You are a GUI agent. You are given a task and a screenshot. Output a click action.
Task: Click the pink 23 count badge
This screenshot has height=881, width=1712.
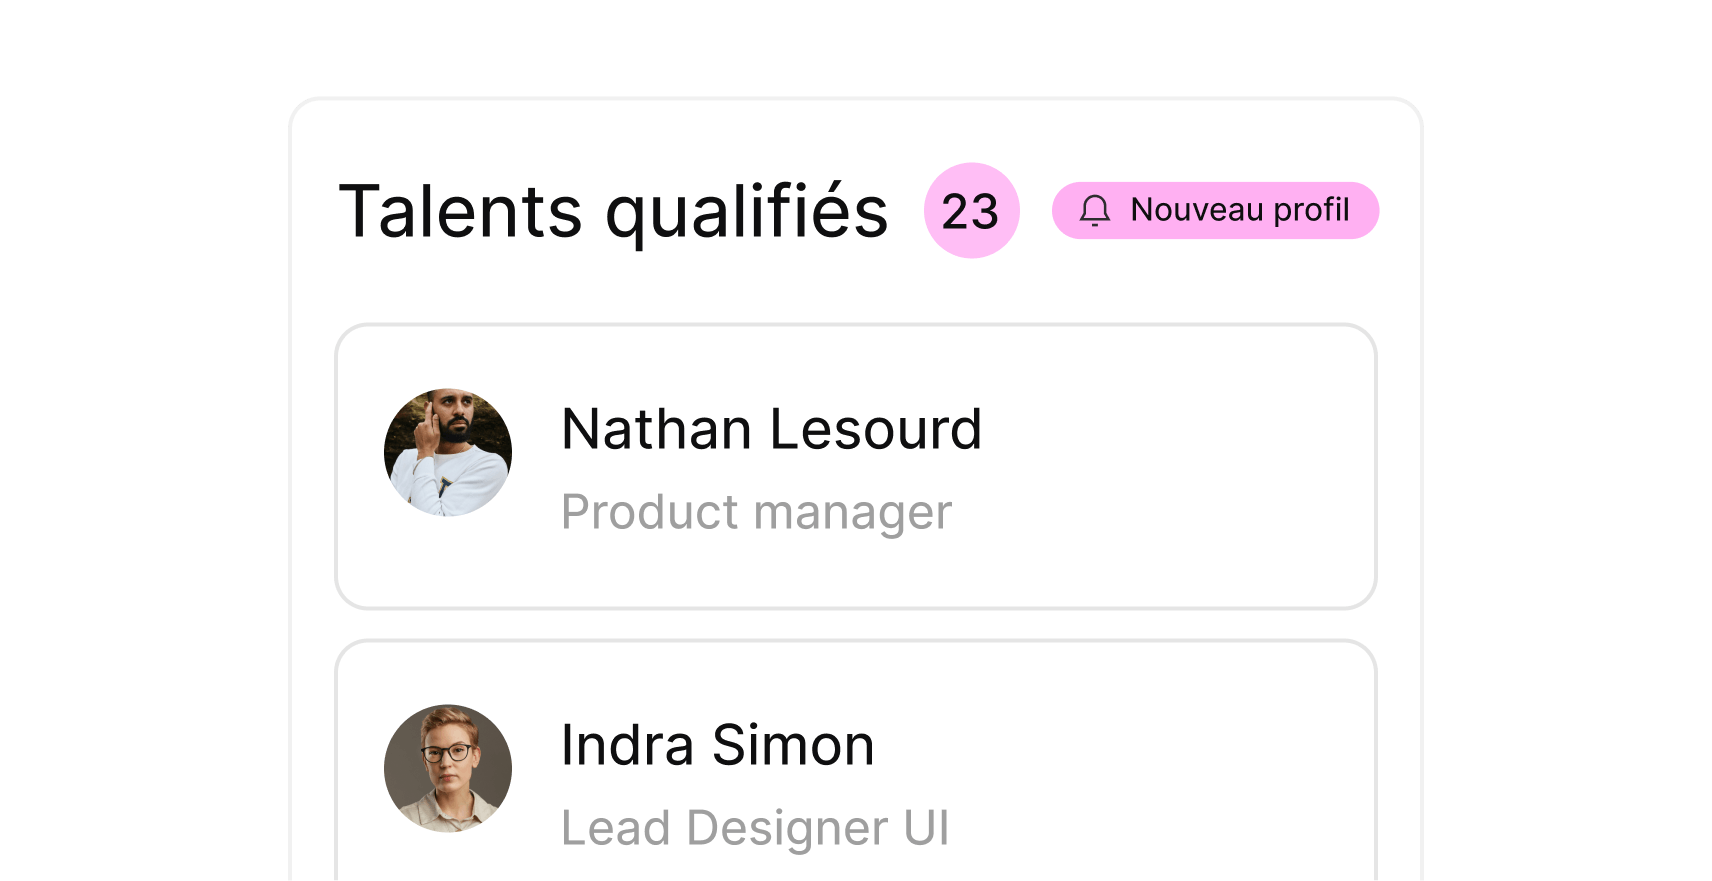pos(971,211)
